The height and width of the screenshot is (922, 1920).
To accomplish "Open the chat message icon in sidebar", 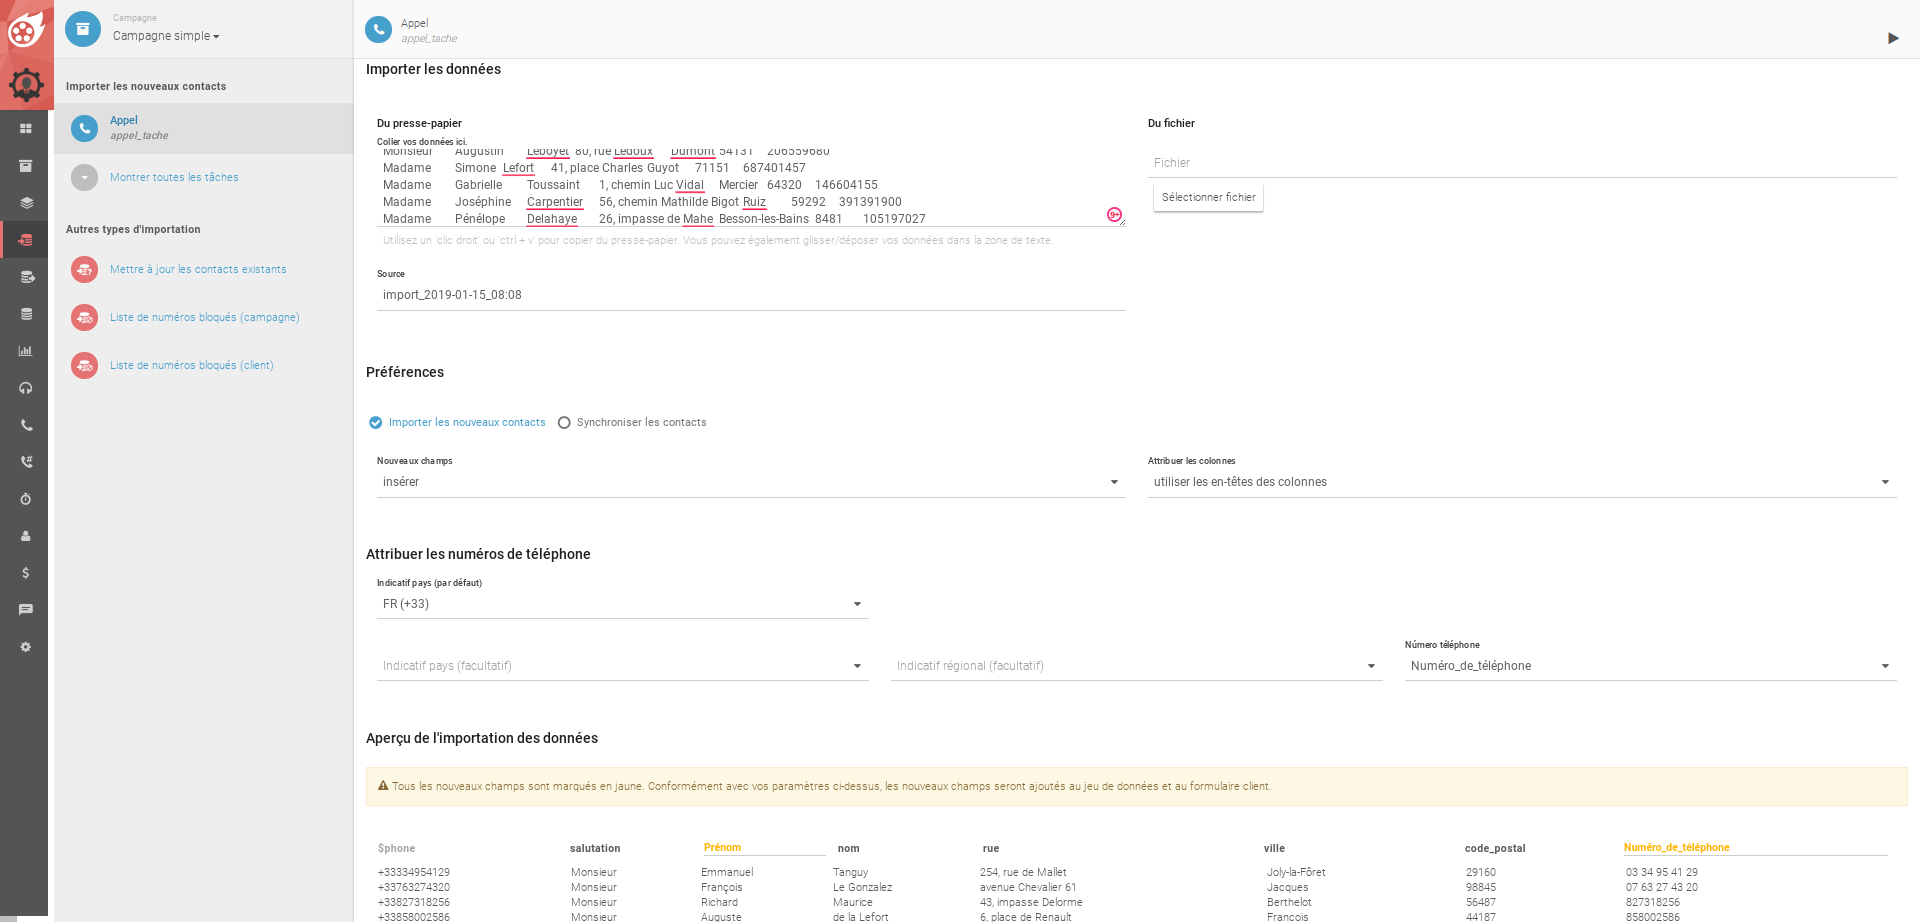I will pyautogui.click(x=26, y=610).
